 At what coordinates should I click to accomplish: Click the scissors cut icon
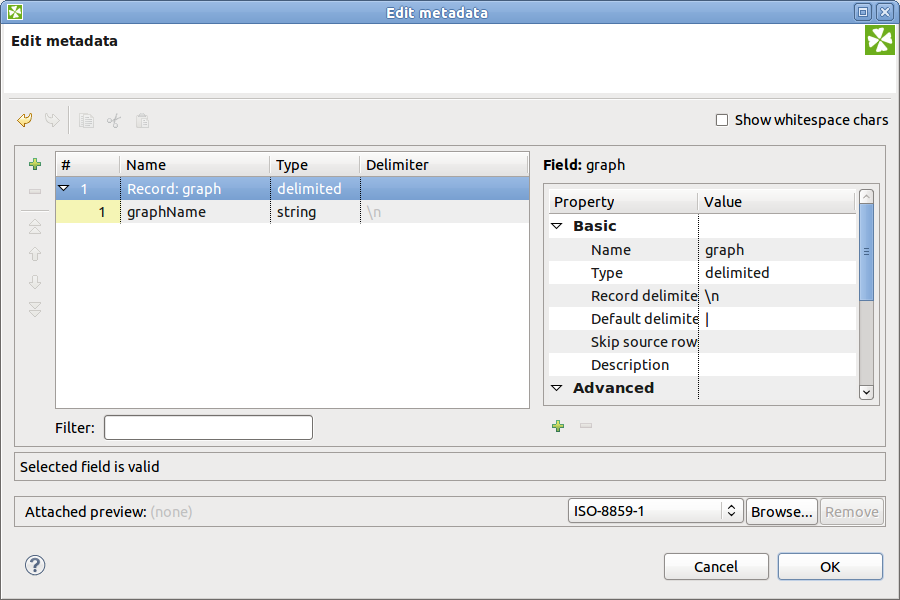click(114, 121)
